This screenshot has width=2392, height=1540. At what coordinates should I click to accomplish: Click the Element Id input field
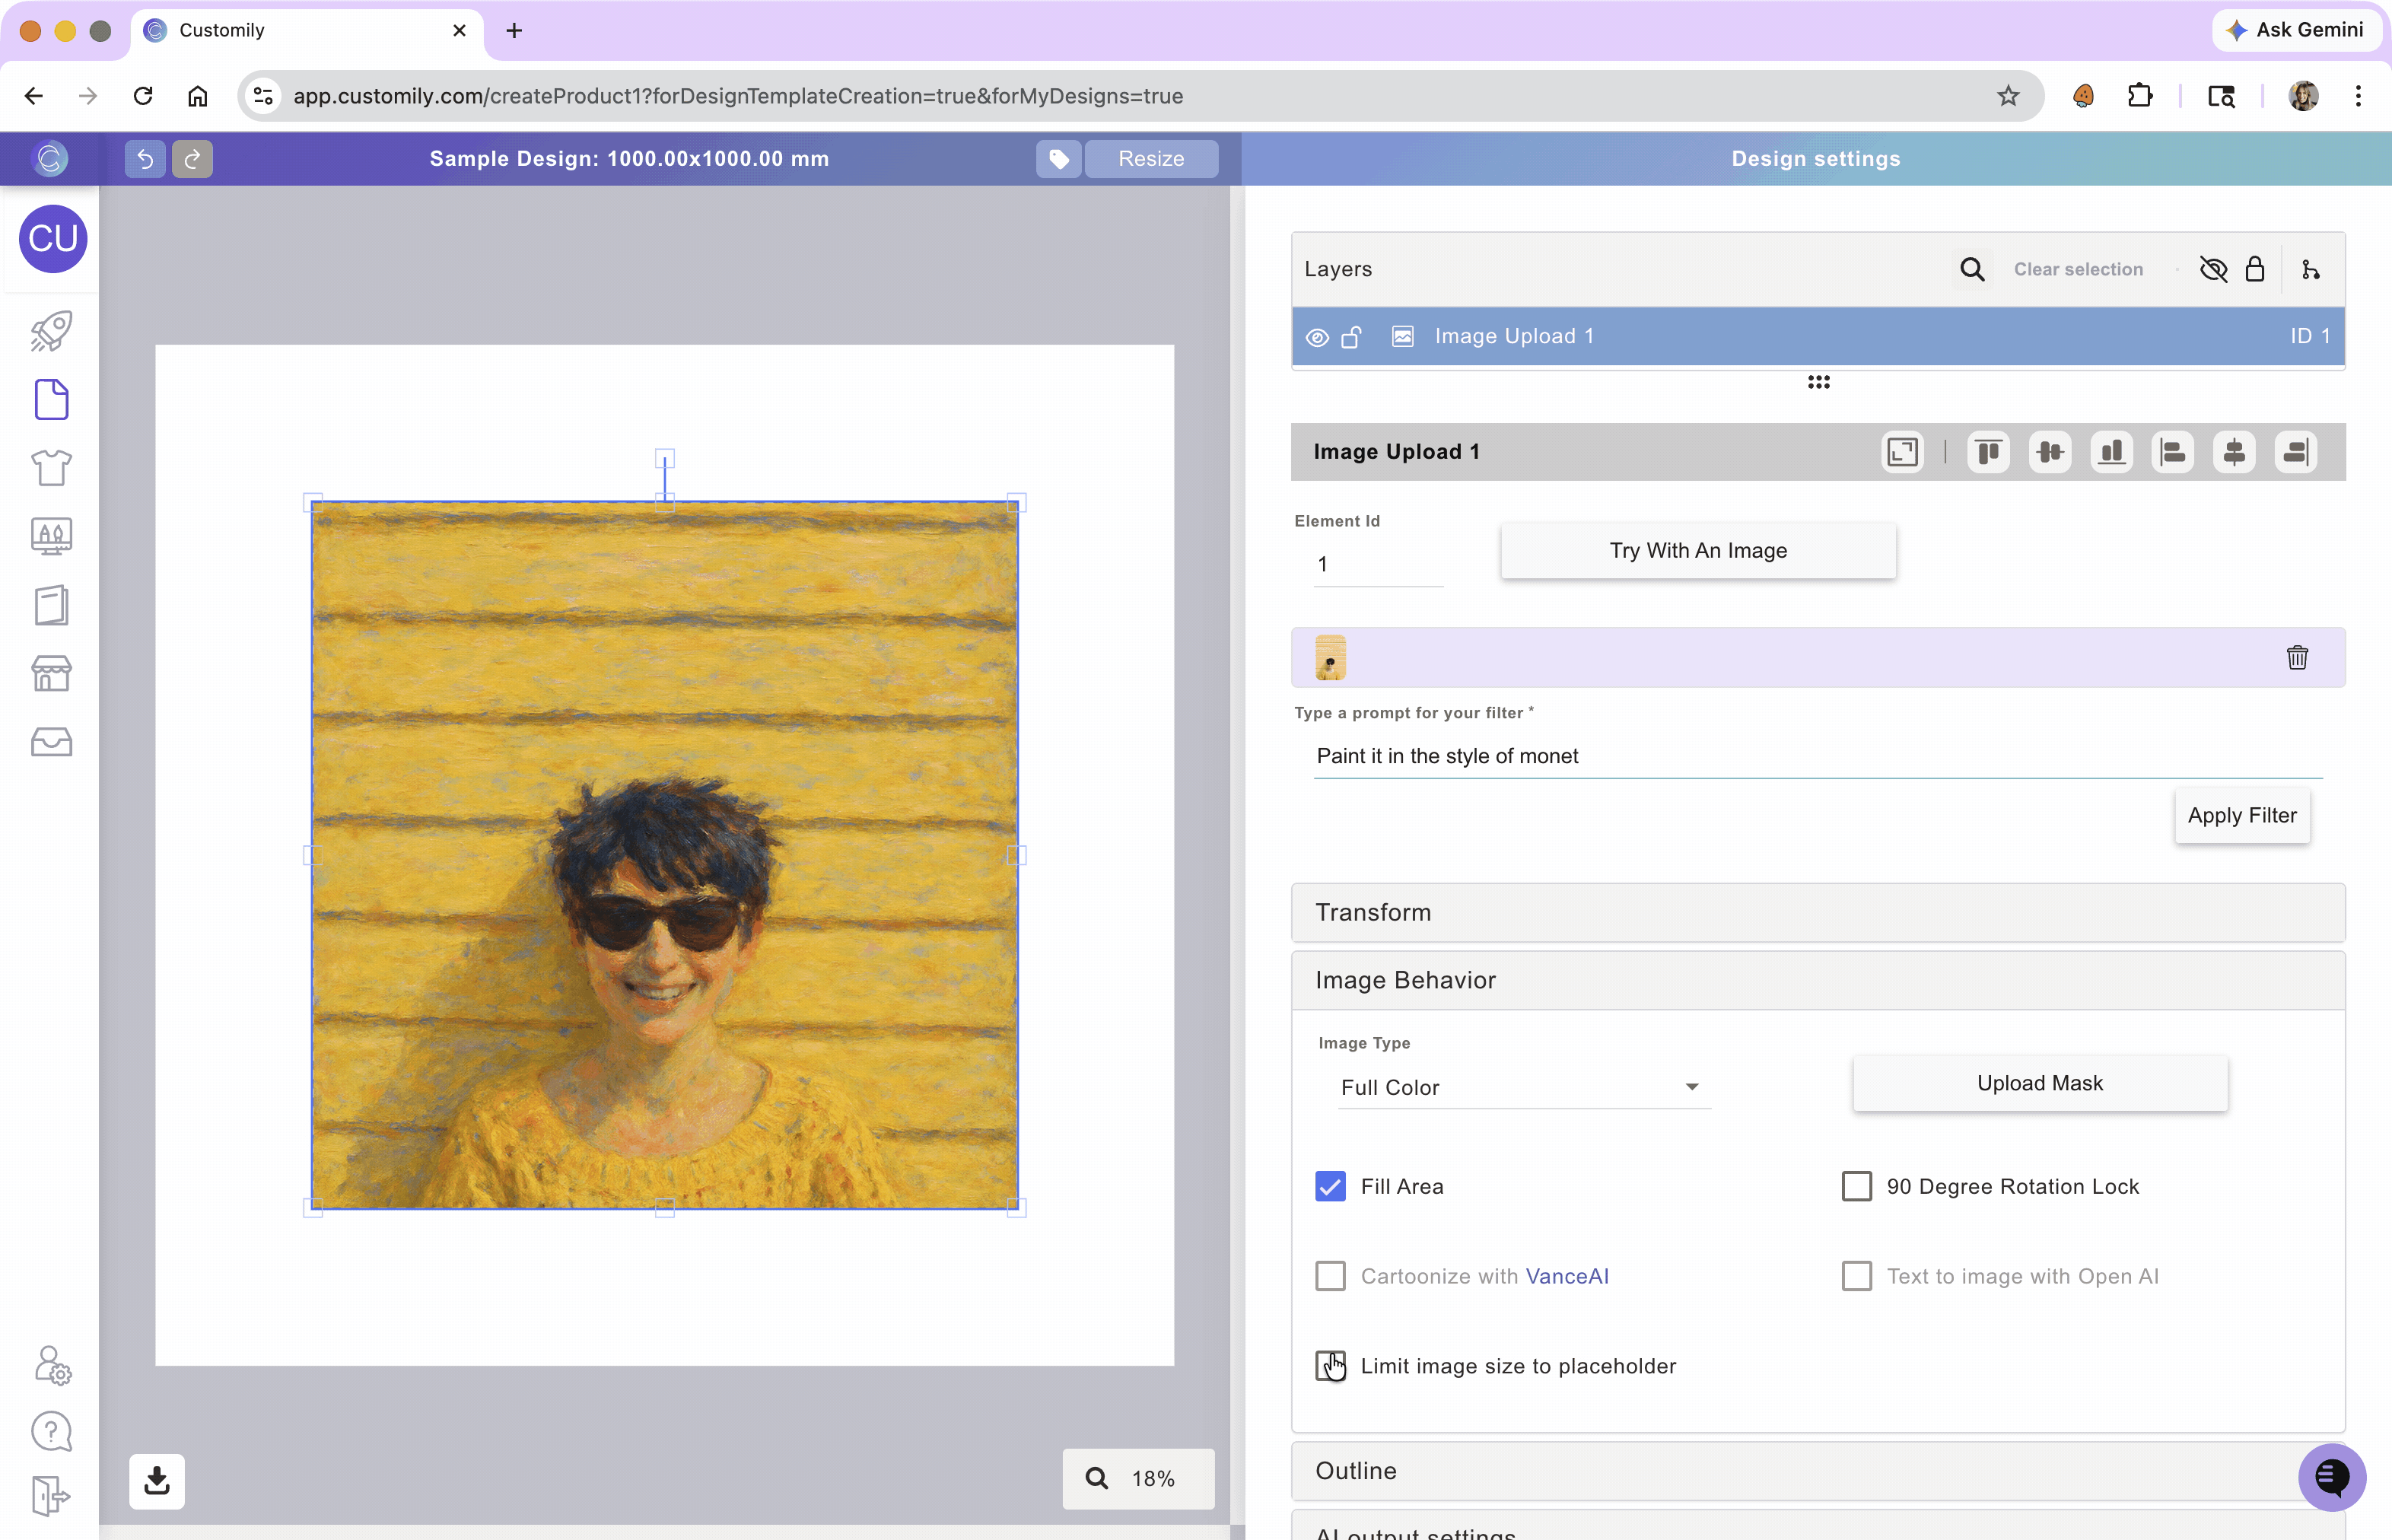[1378, 564]
